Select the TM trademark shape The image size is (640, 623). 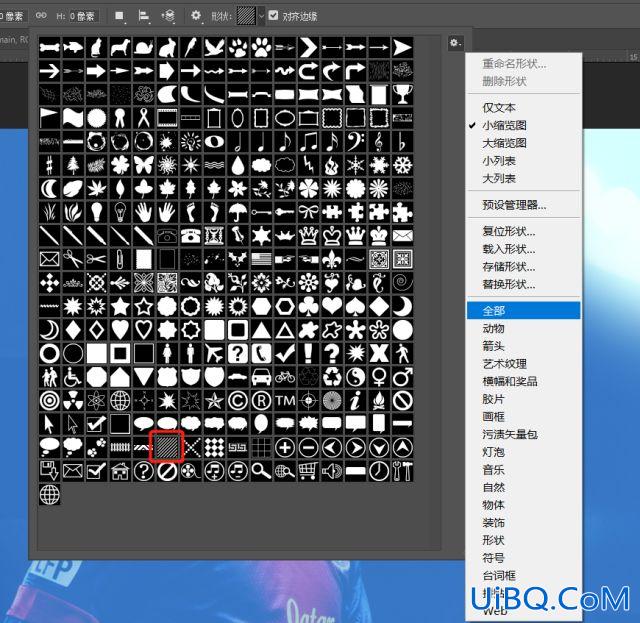(285, 400)
